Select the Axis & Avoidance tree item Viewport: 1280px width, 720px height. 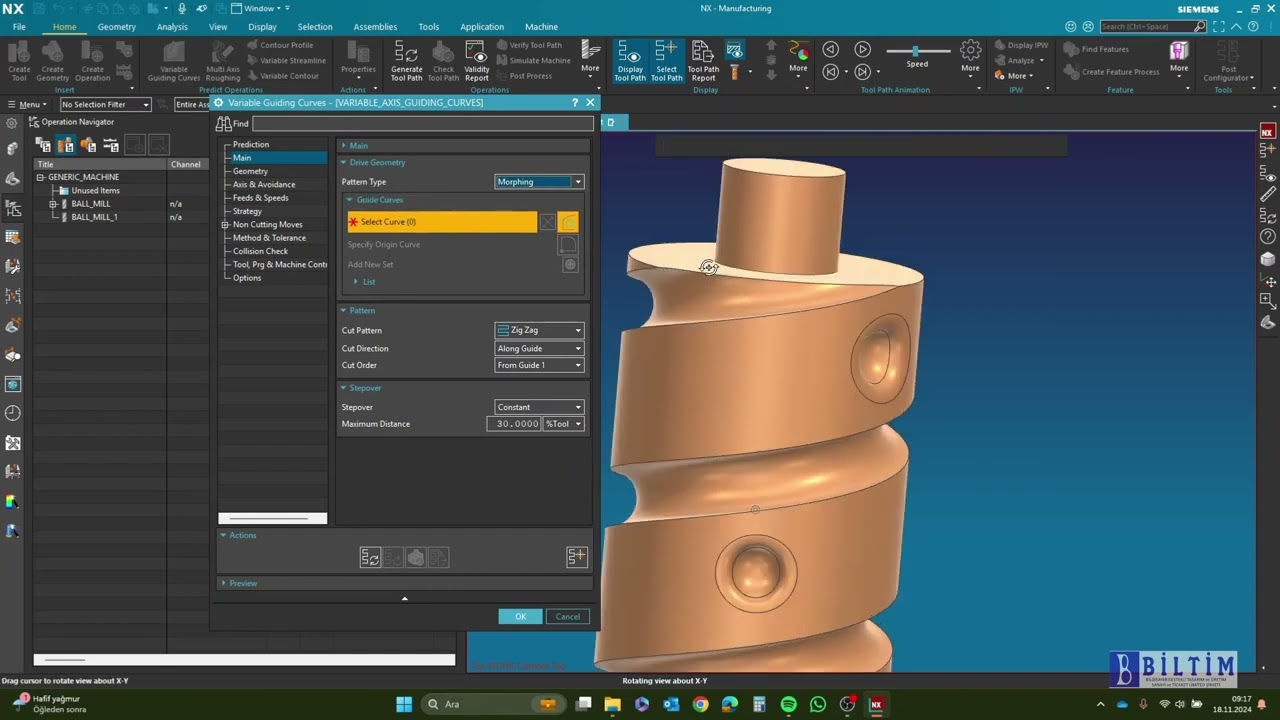[x=264, y=184]
